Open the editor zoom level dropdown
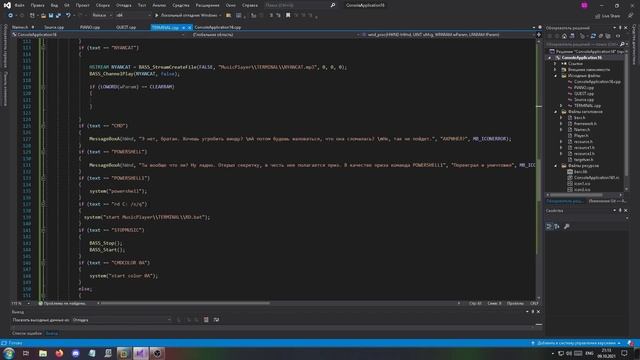The width and height of the screenshot is (640, 360). click(20, 303)
